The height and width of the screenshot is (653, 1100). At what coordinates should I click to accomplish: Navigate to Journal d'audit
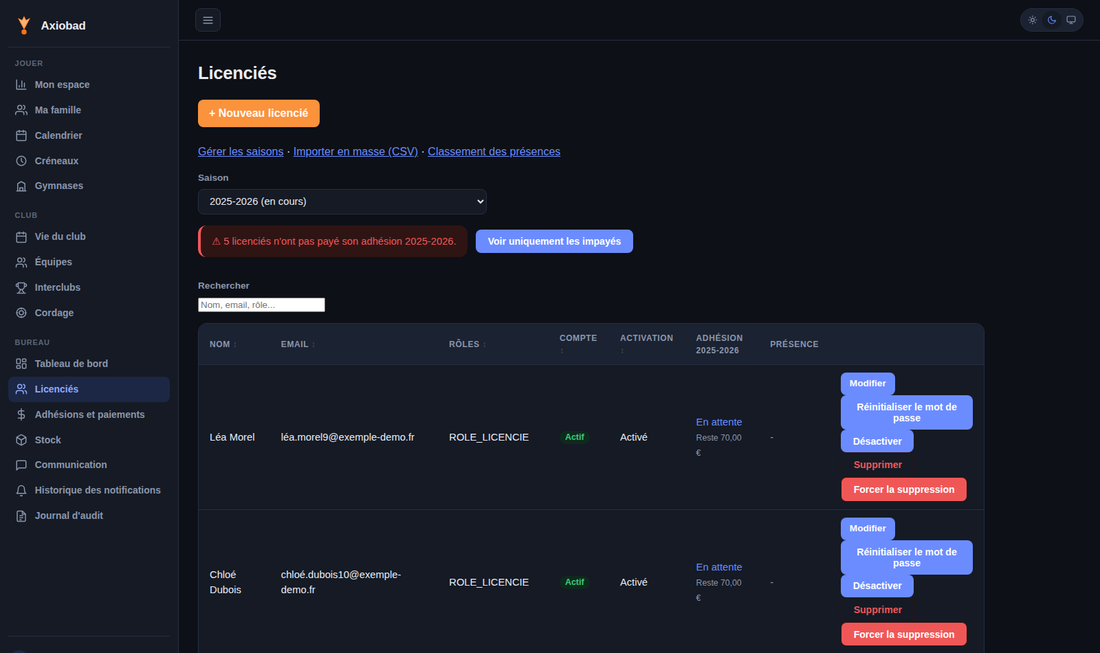[x=89, y=516]
